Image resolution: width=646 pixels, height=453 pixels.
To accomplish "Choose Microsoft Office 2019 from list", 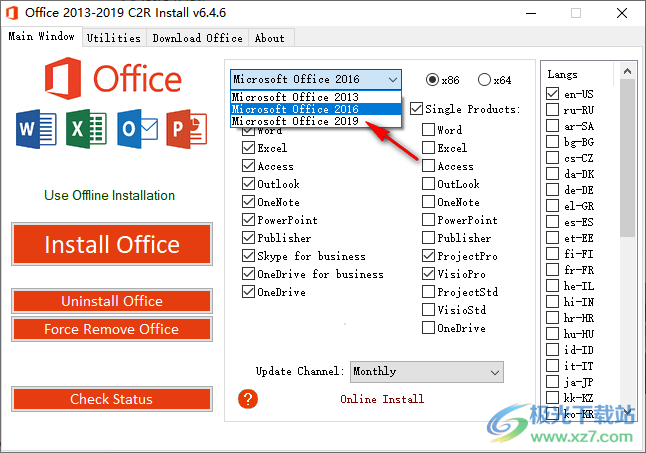I will coord(316,121).
